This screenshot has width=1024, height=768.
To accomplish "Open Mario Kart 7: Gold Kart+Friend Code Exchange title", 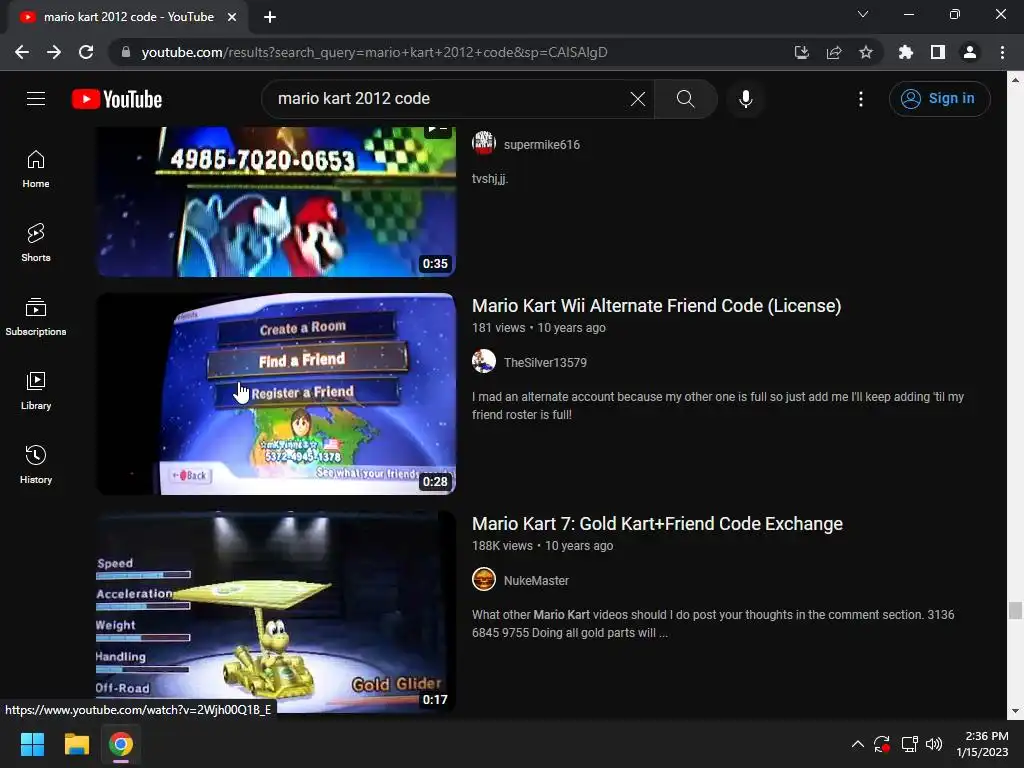I will [x=657, y=524].
